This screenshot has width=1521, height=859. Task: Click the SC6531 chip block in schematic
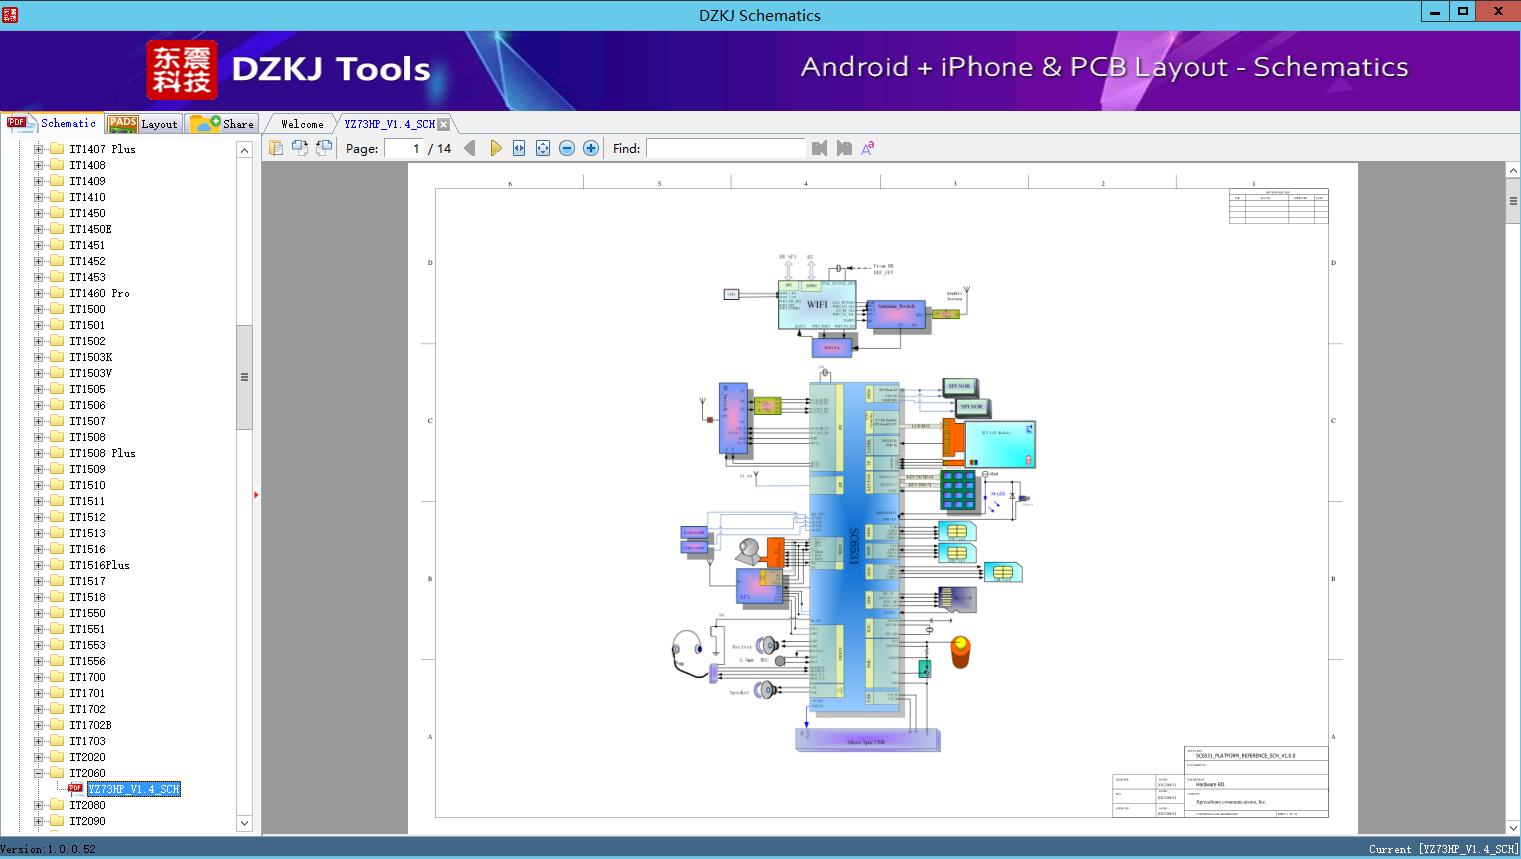tap(854, 548)
